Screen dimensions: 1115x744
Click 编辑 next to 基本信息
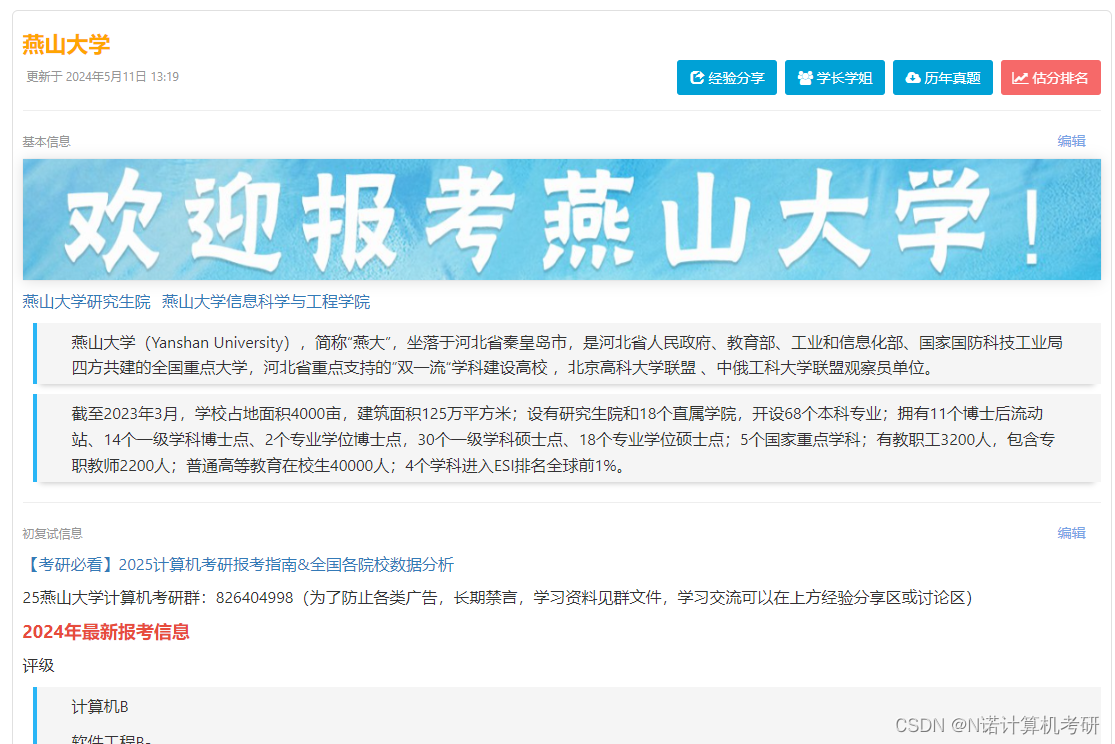(x=1071, y=141)
